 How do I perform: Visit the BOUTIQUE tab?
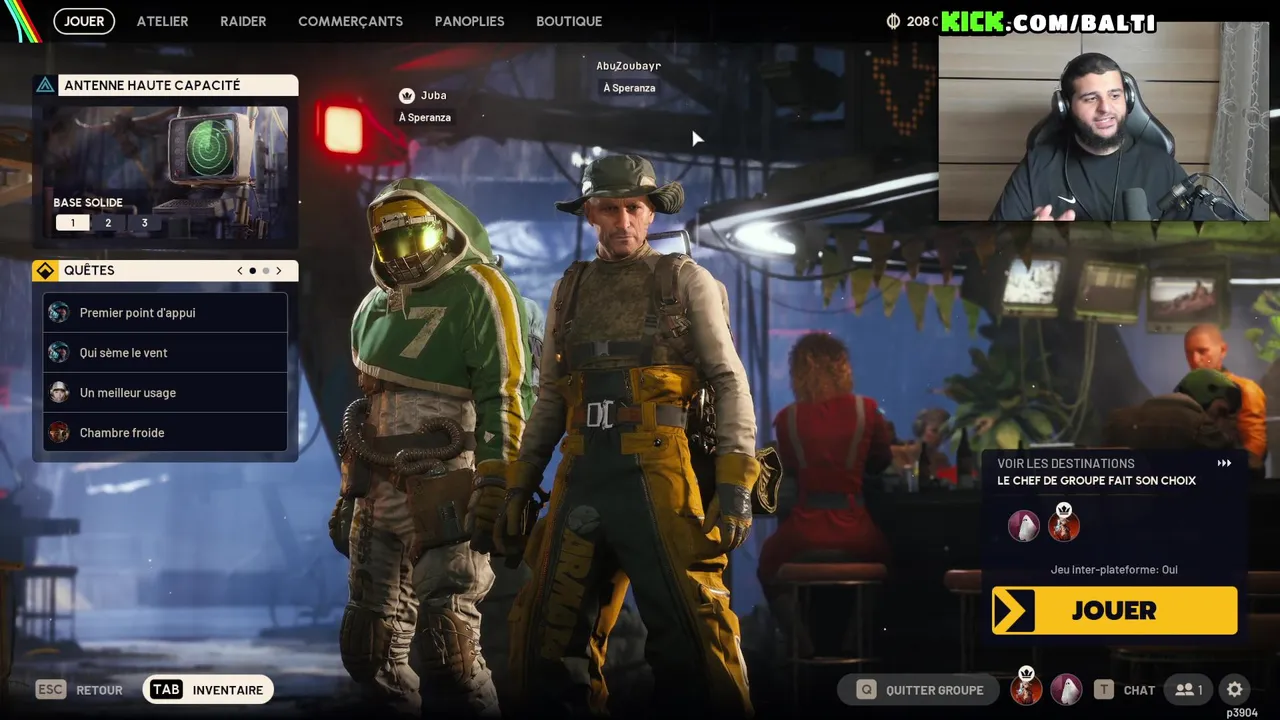click(x=569, y=21)
